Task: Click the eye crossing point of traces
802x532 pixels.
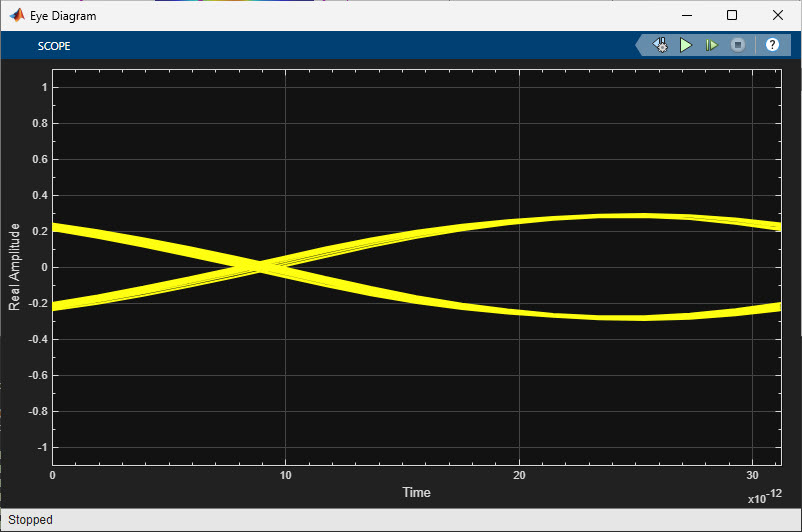Action: point(261,266)
